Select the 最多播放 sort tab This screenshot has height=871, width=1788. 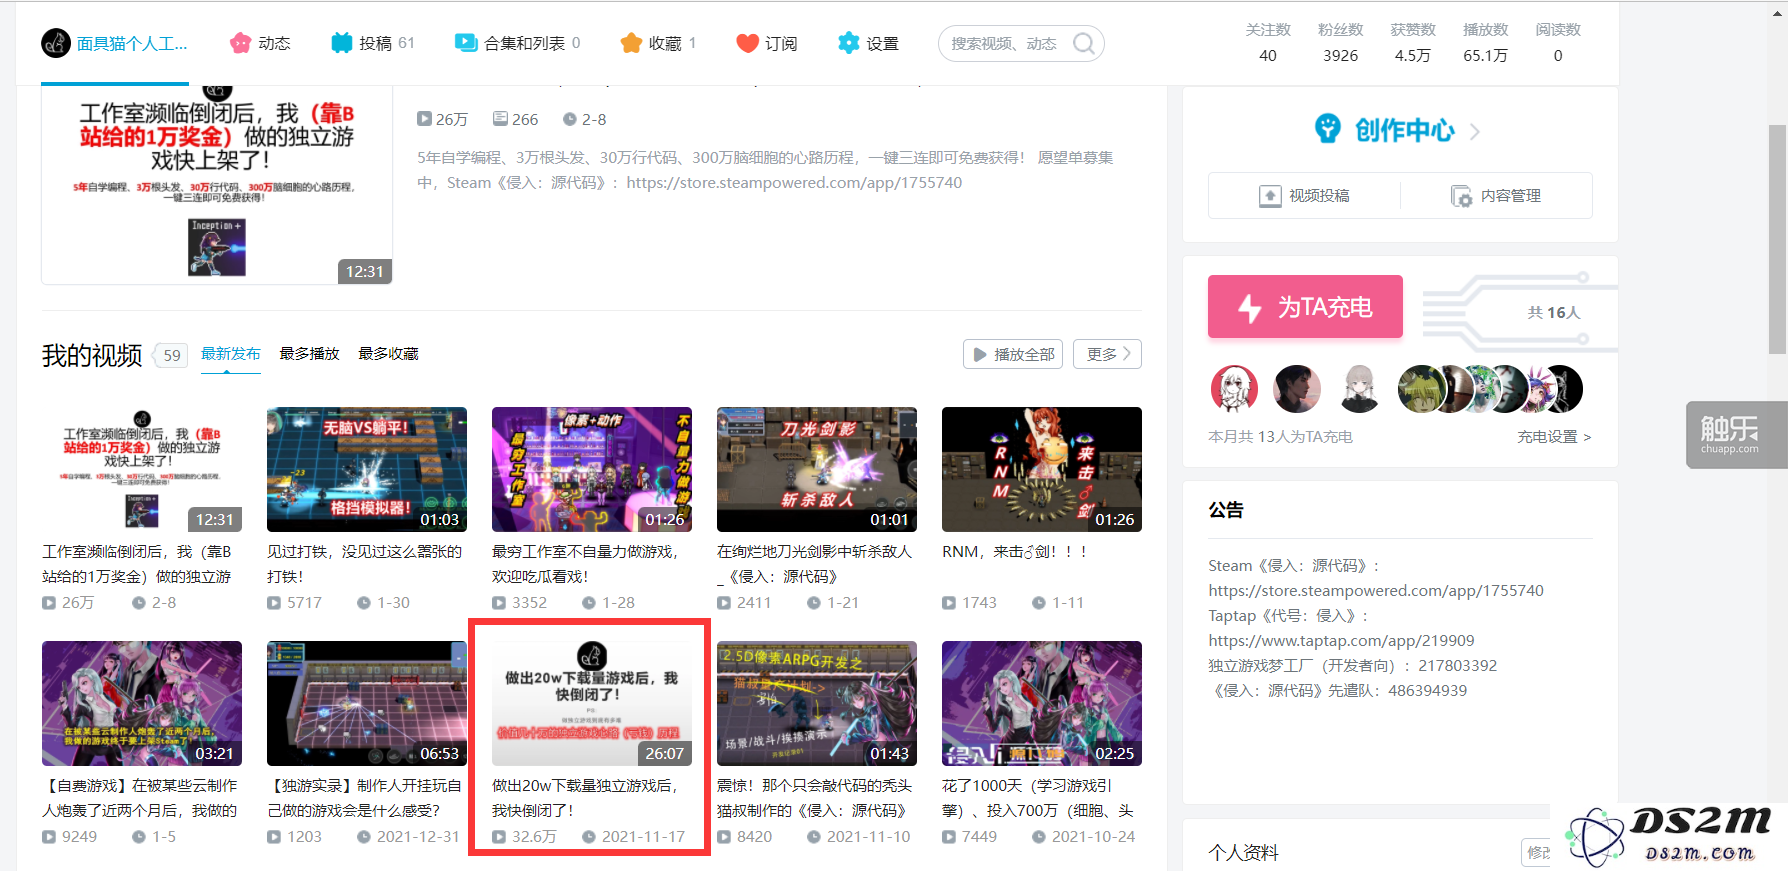309,354
